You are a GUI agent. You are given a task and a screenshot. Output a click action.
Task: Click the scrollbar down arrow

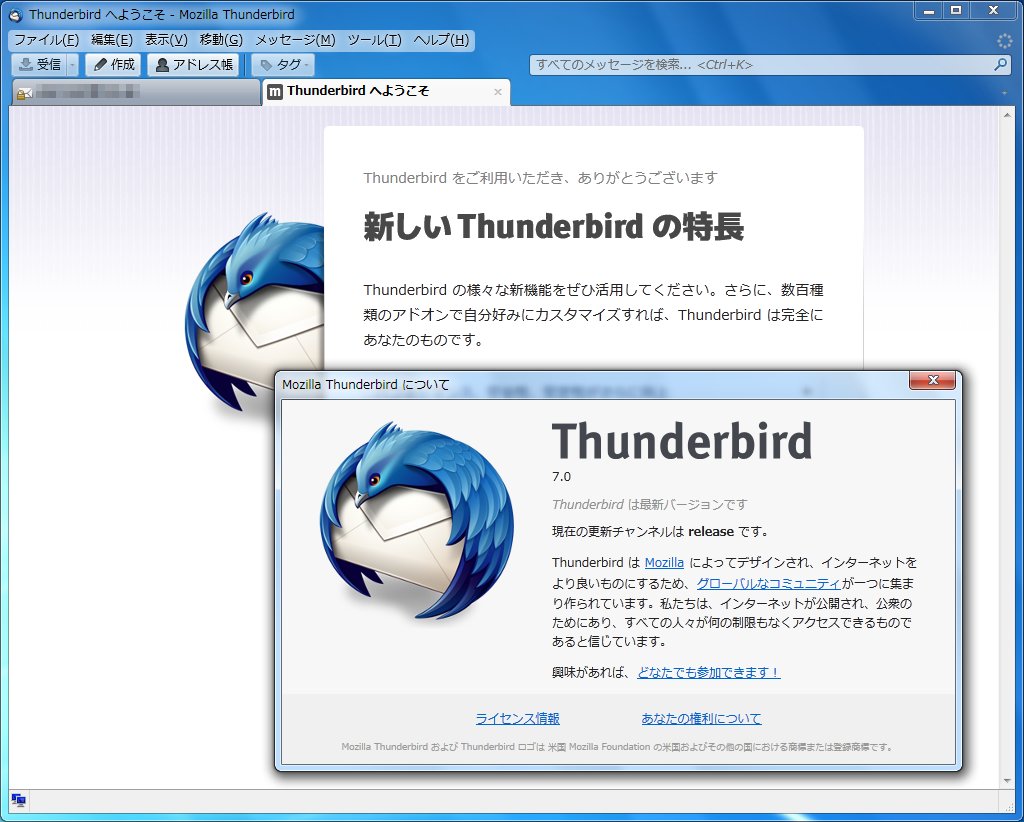[x=1006, y=780]
